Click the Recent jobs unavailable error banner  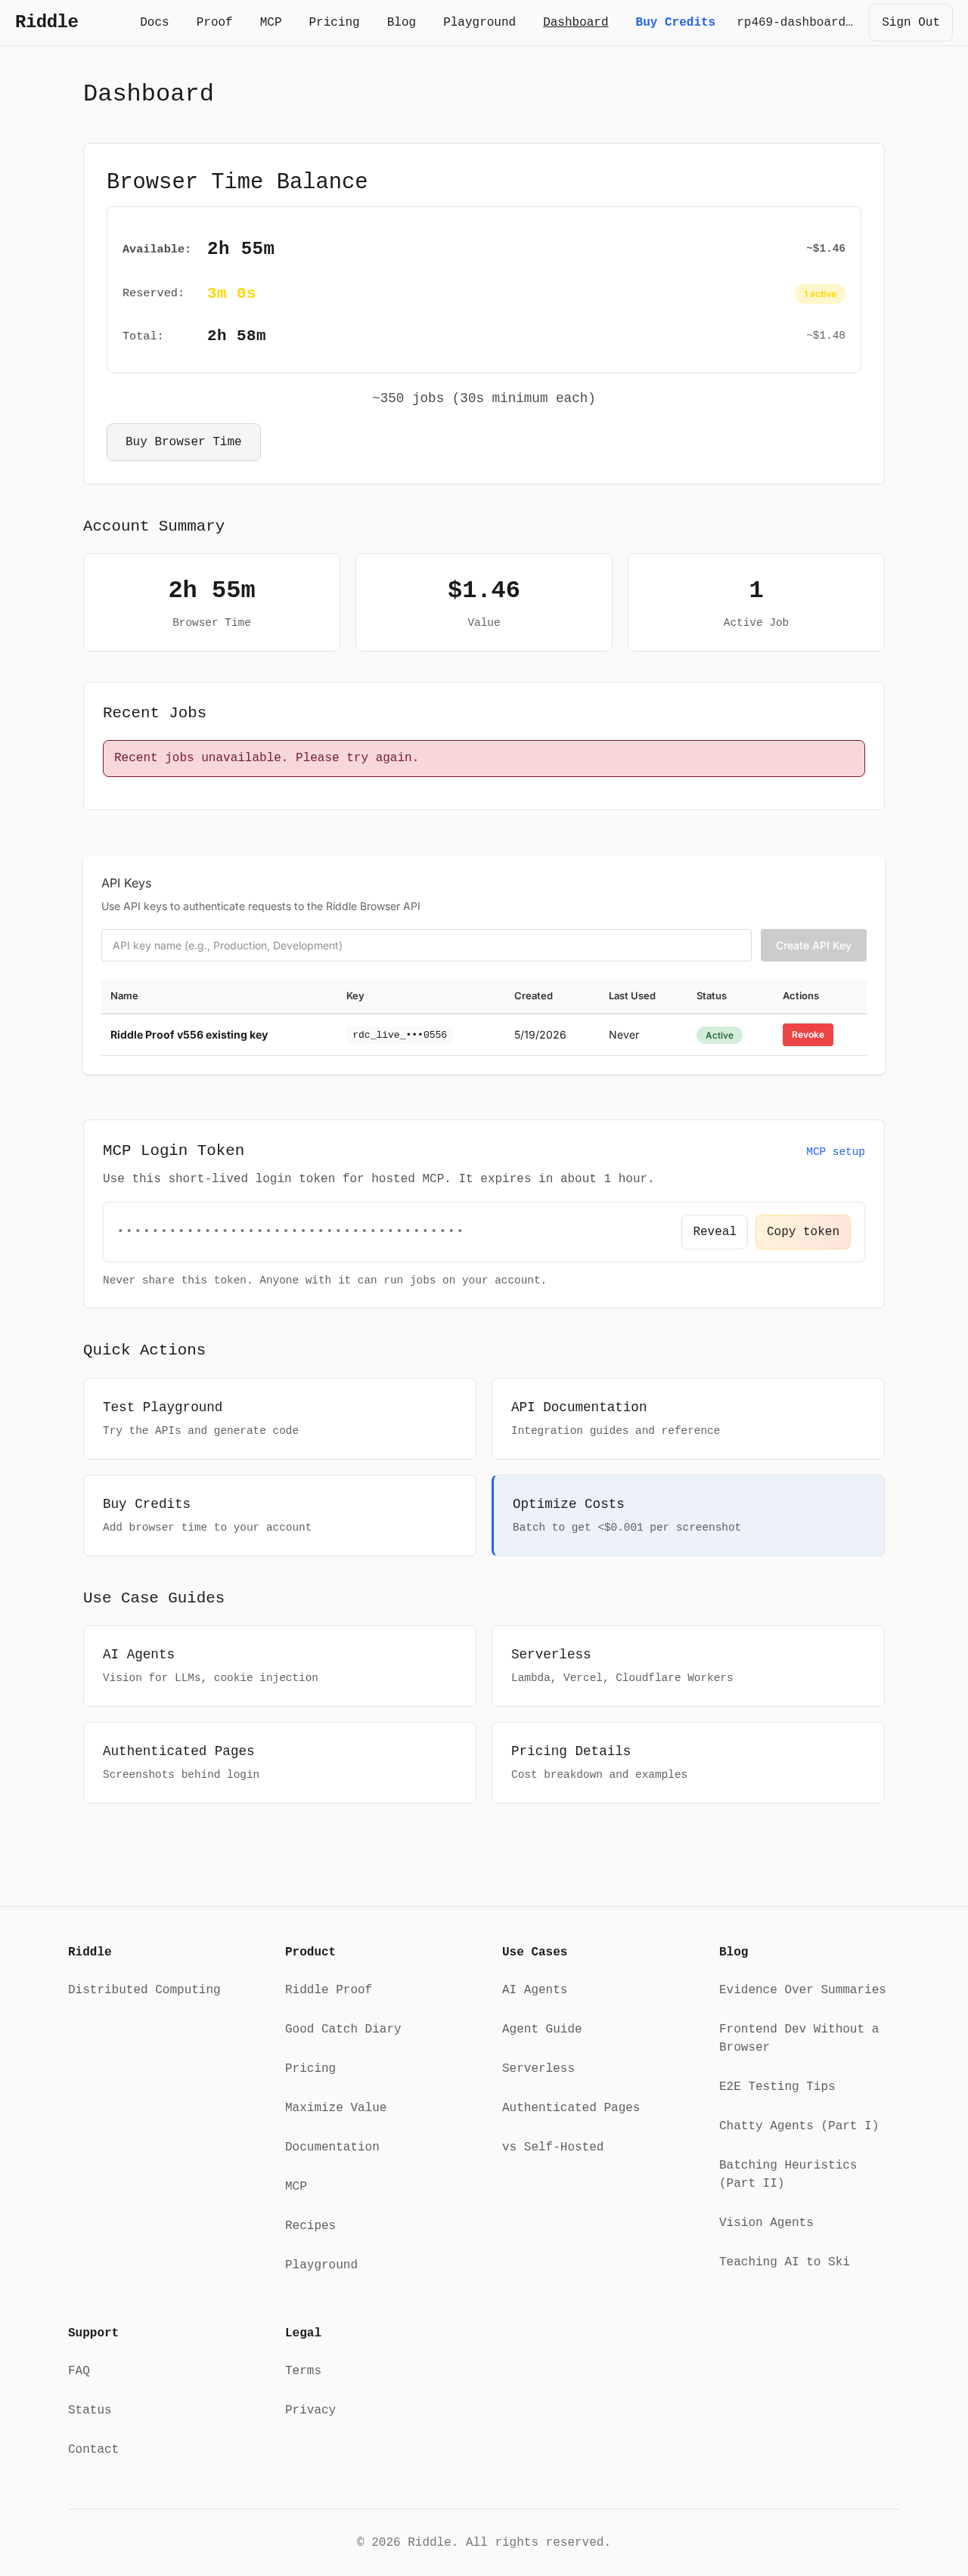pos(484,758)
